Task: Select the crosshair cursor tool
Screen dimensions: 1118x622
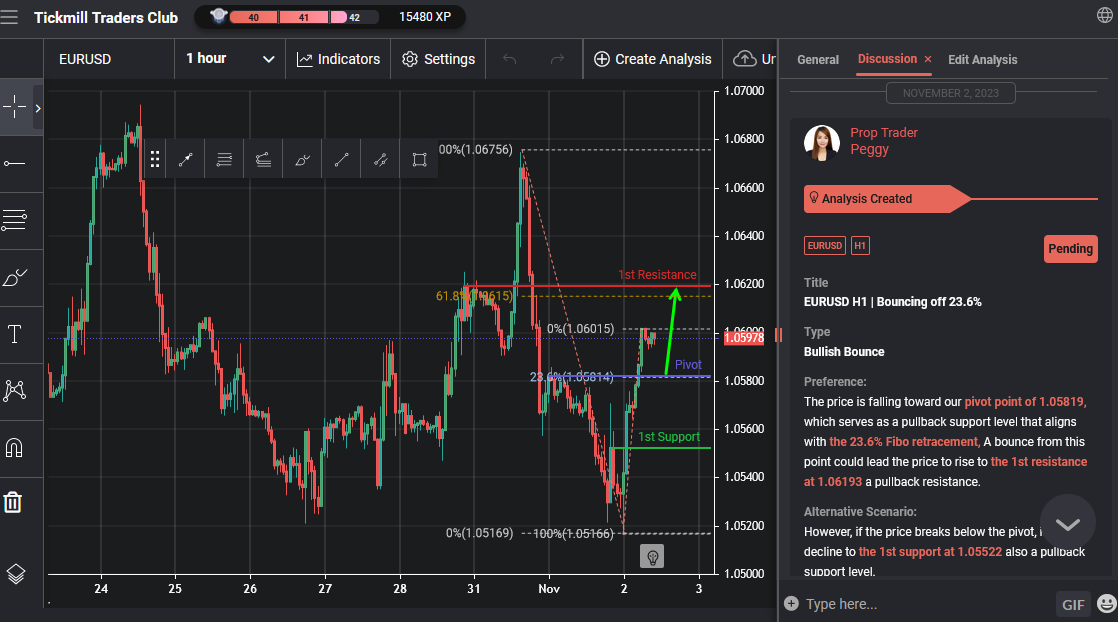Action: 14,108
